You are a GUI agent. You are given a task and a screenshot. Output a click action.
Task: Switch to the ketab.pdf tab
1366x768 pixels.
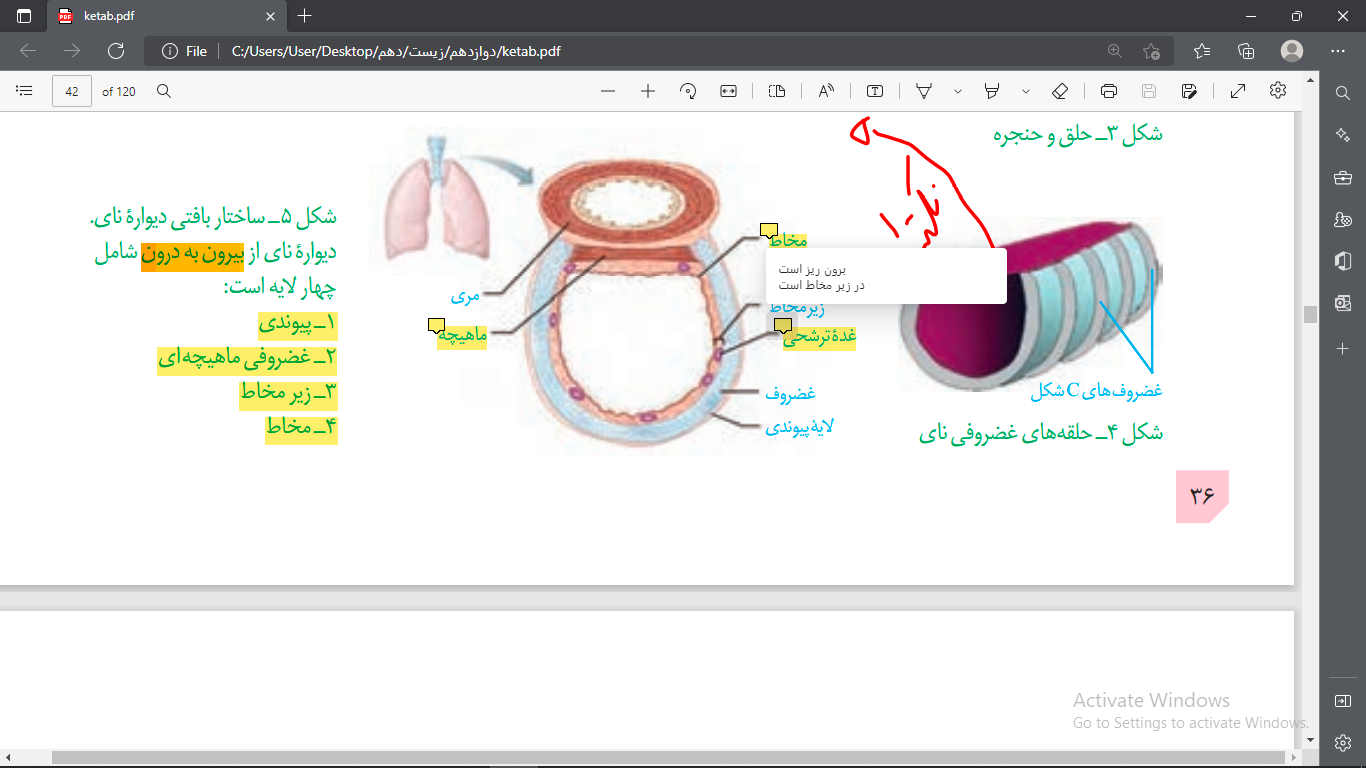click(165, 16)
